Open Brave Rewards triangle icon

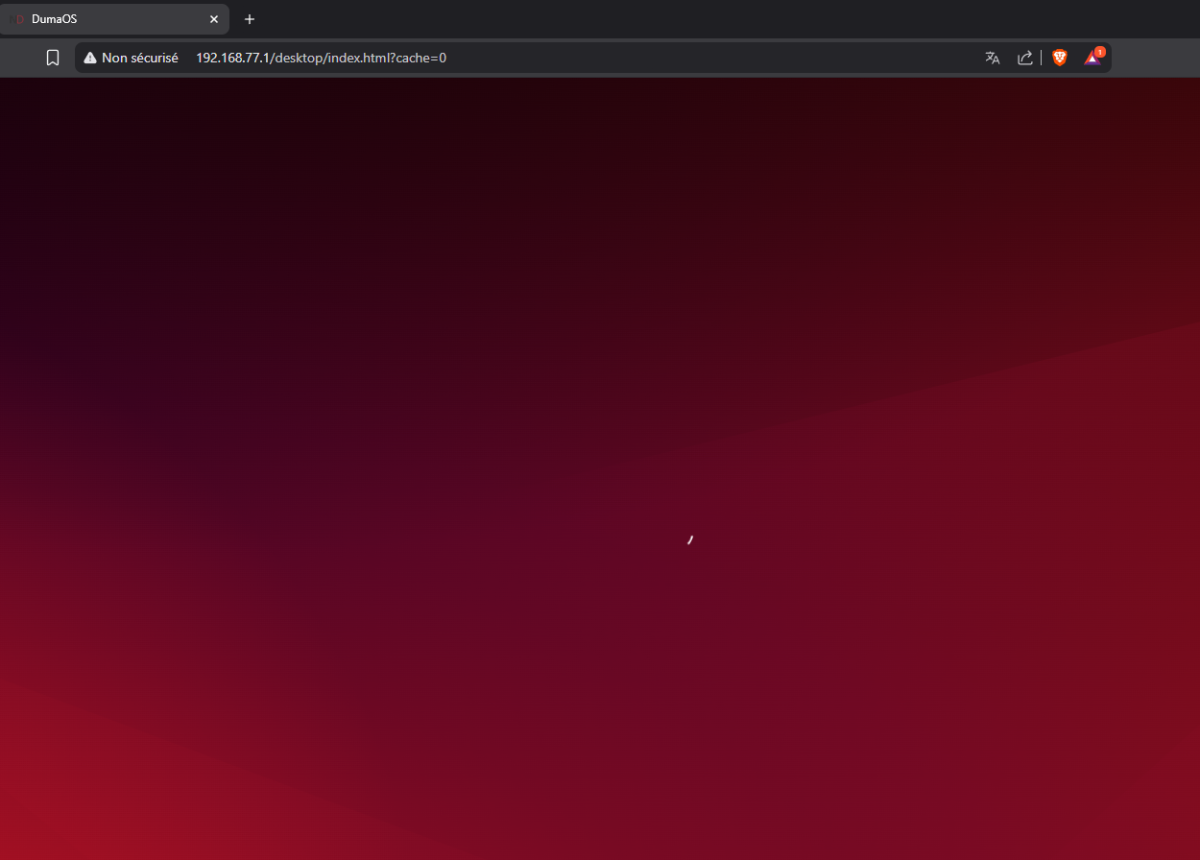tap(1092, 59)
